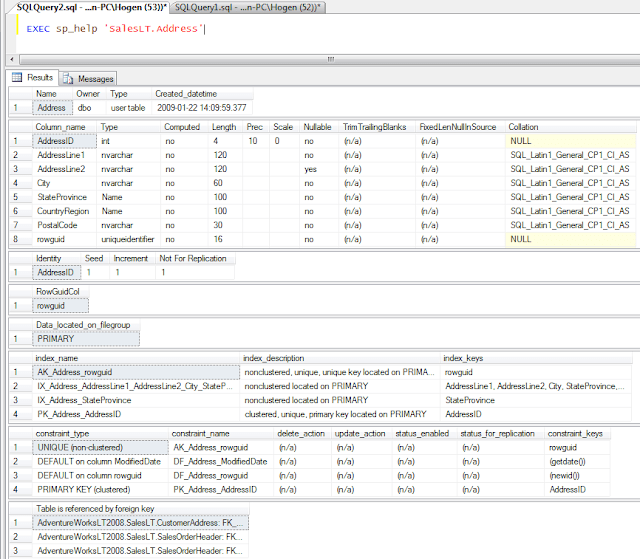
Task: Select the PRIMARY filegroup cell
Action: tap(86, 339)
